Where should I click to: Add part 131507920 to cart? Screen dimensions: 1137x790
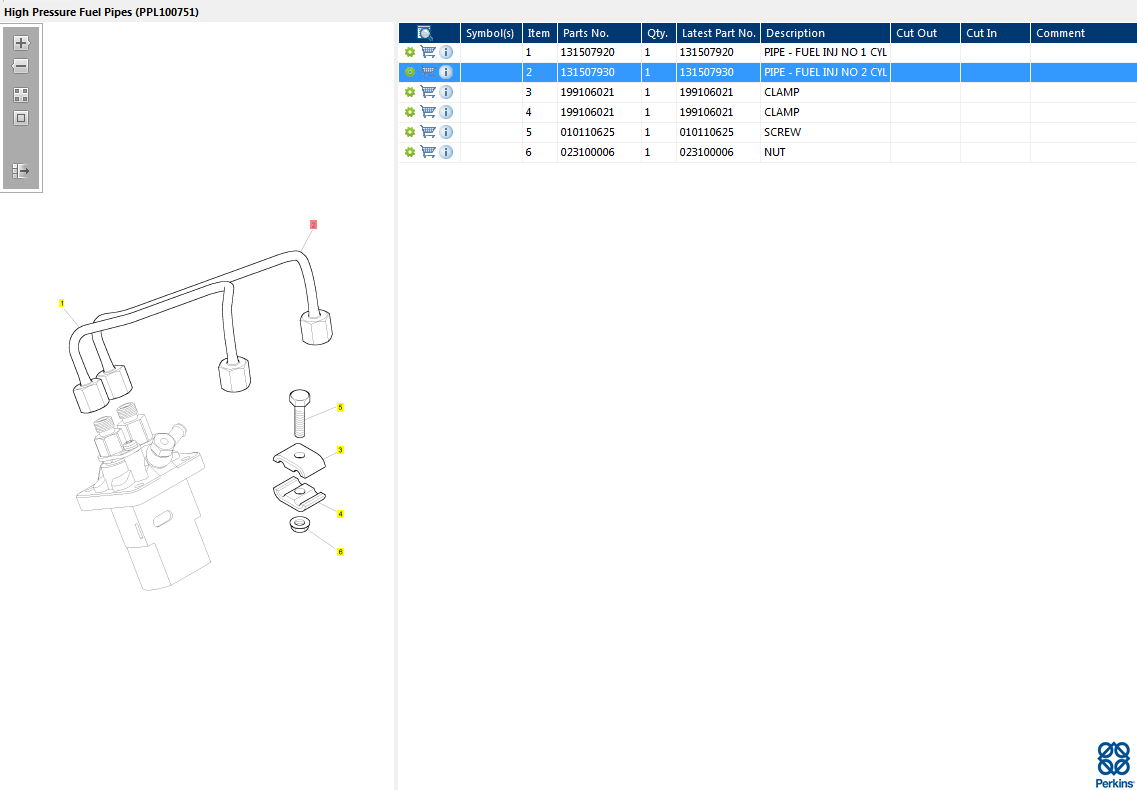[x=428, y=52]
